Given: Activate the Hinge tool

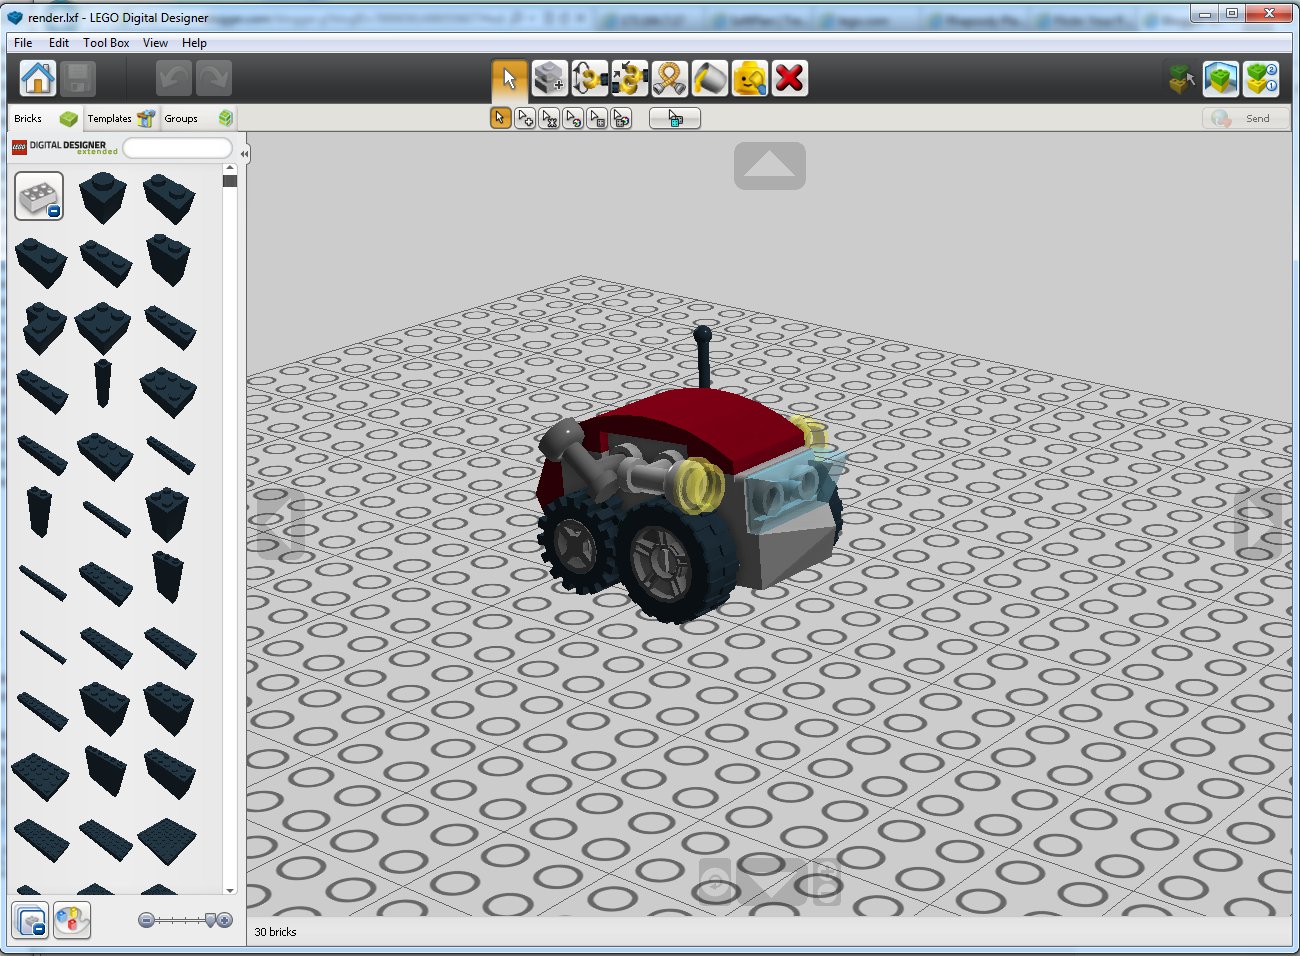Looking at the screenshot, I should (x=589, y=78).
